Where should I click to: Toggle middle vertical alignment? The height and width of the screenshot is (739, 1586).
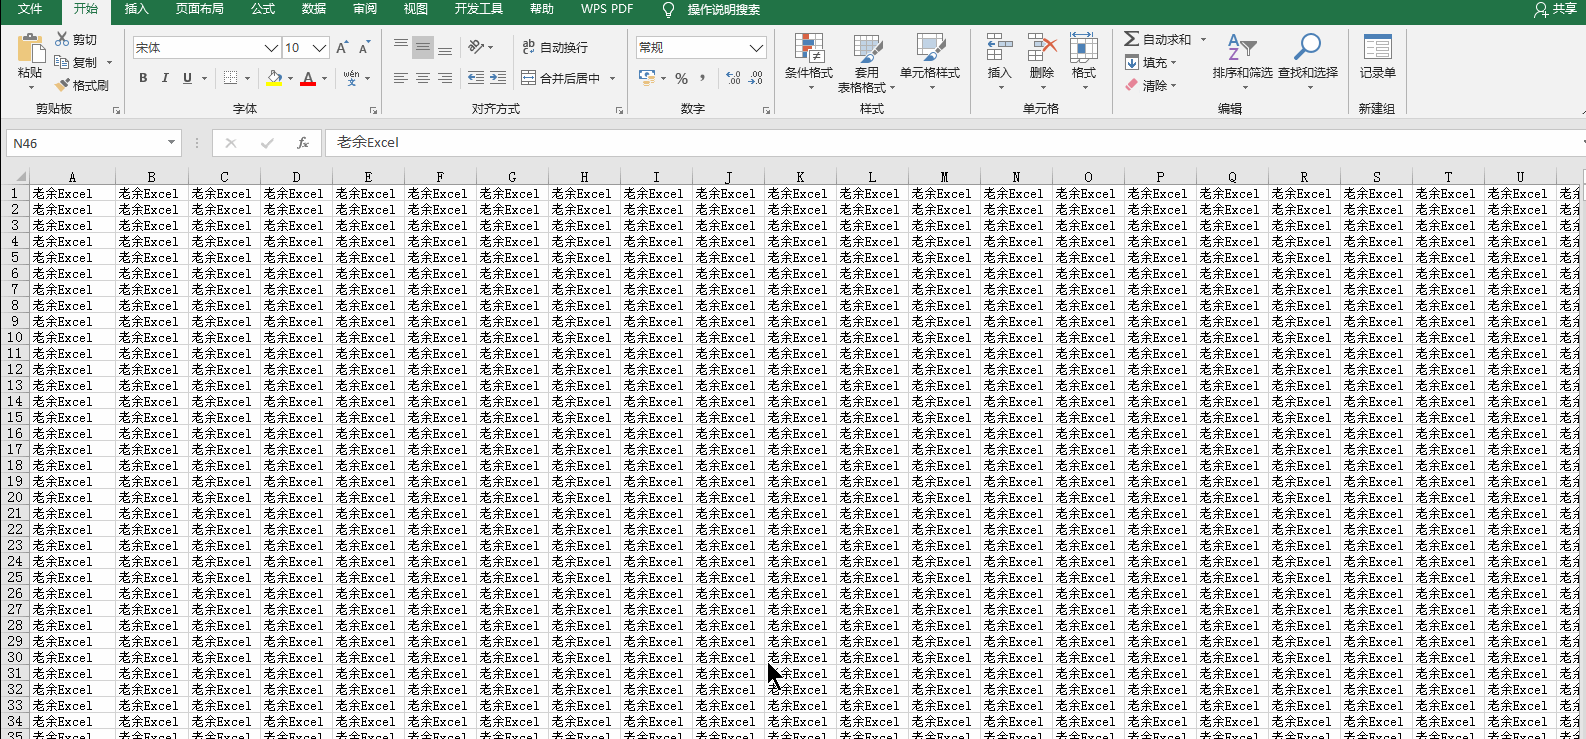click(x=423, y=47)
